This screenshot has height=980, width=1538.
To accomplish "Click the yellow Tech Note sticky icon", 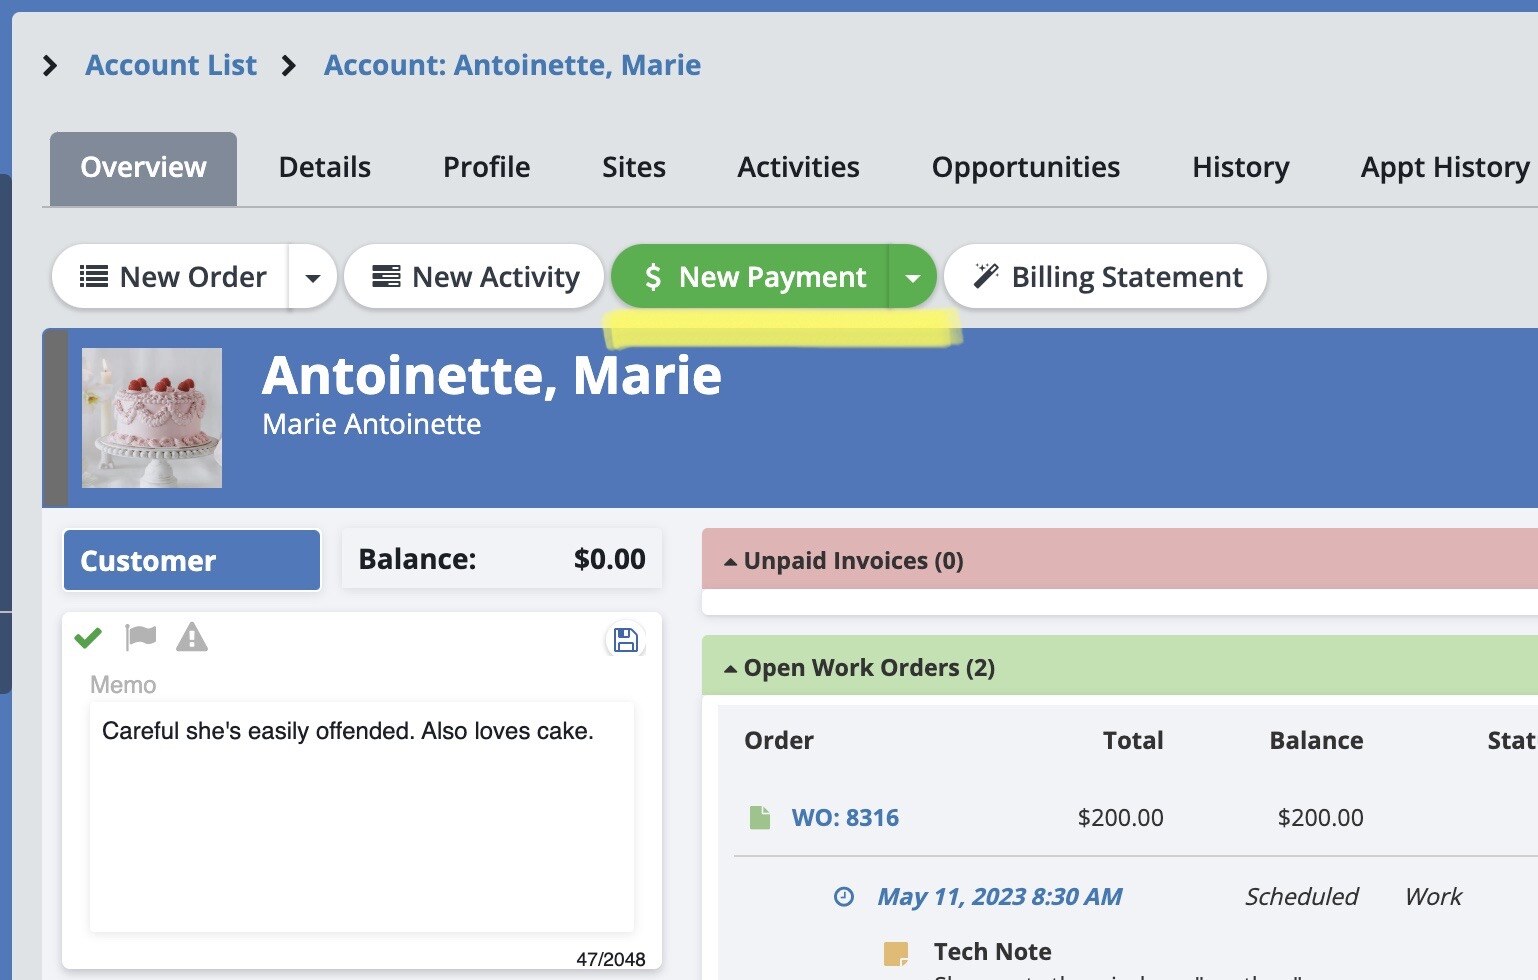I will tap(896, 953).
